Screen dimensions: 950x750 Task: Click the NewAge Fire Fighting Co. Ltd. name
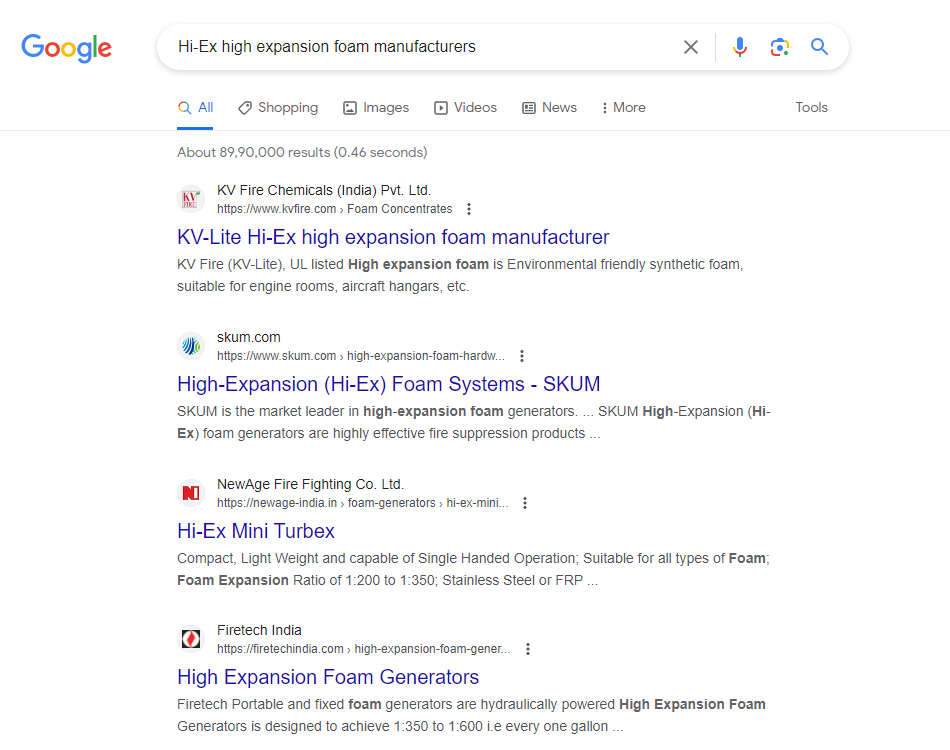(x=310, y=485)
